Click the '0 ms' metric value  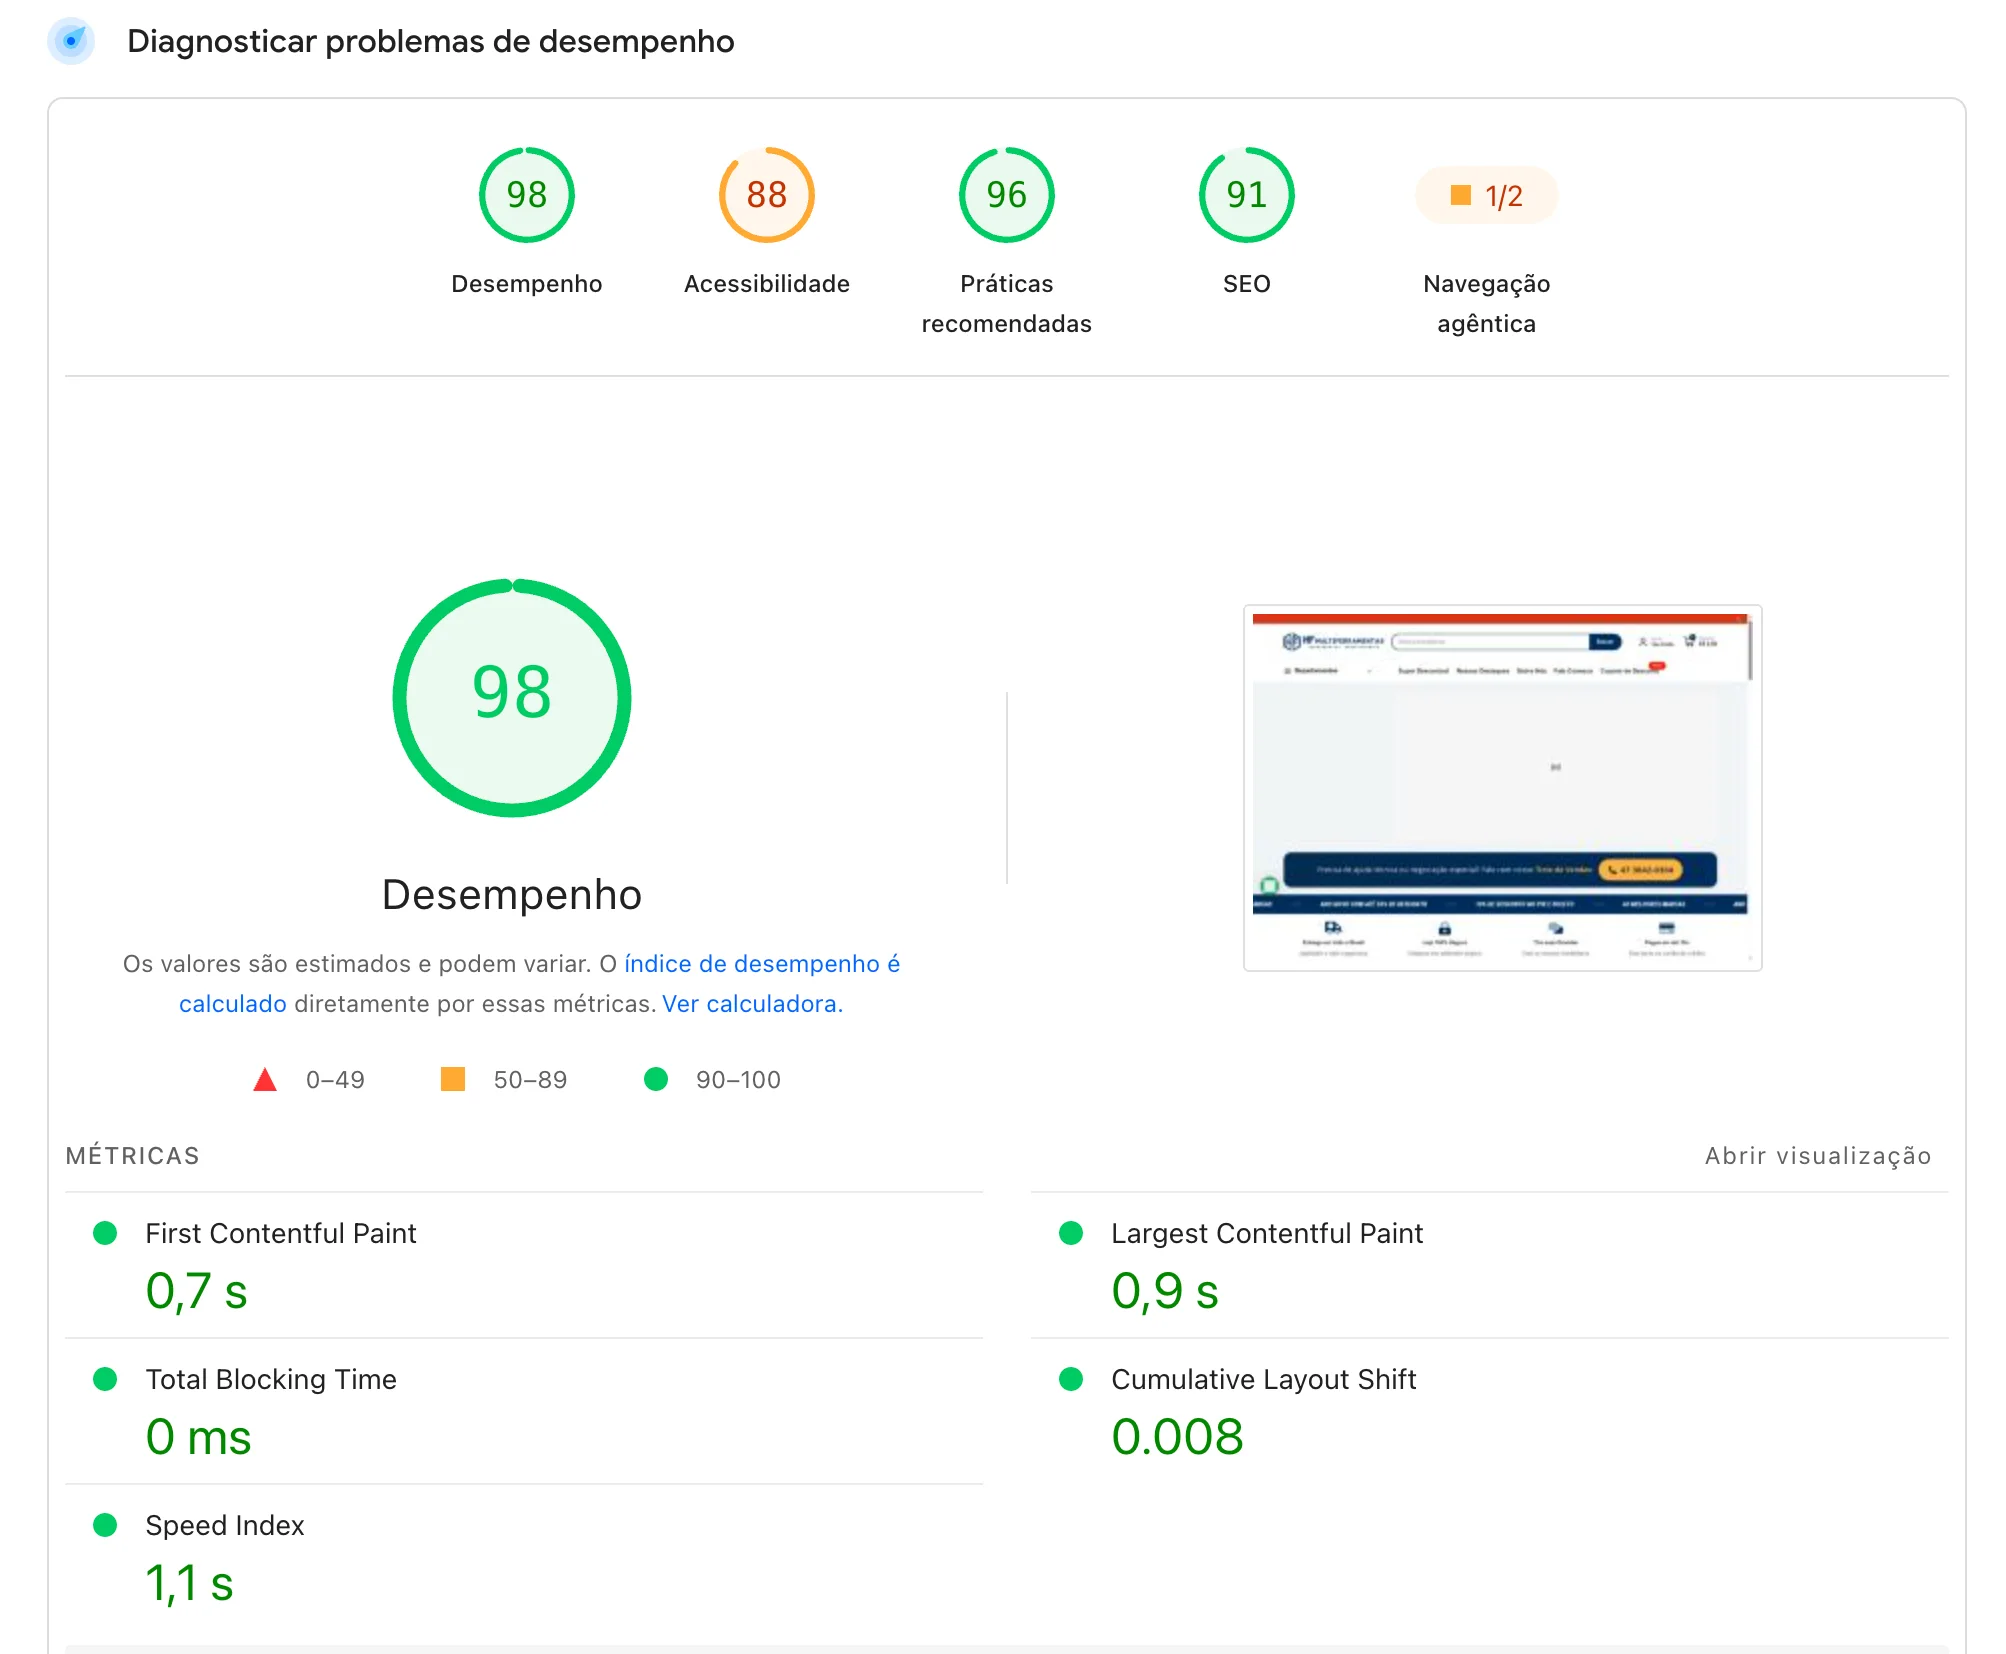tap(198, 1437)
